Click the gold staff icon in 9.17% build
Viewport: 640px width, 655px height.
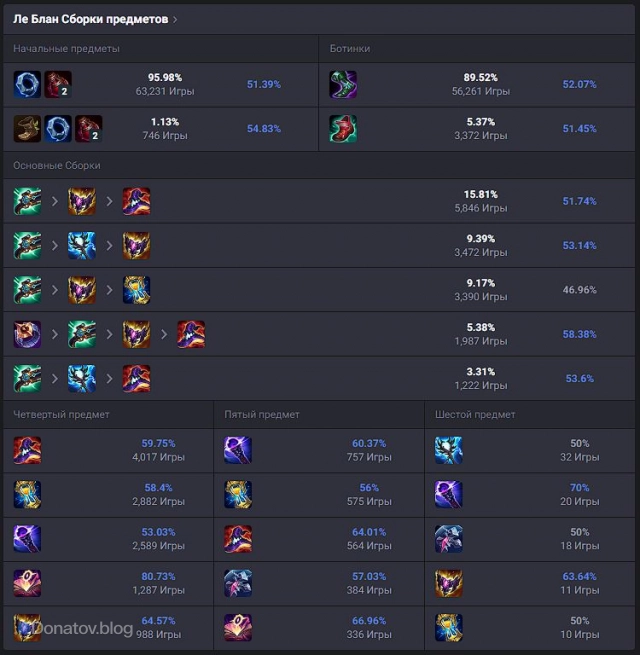(x=136, y=290)
